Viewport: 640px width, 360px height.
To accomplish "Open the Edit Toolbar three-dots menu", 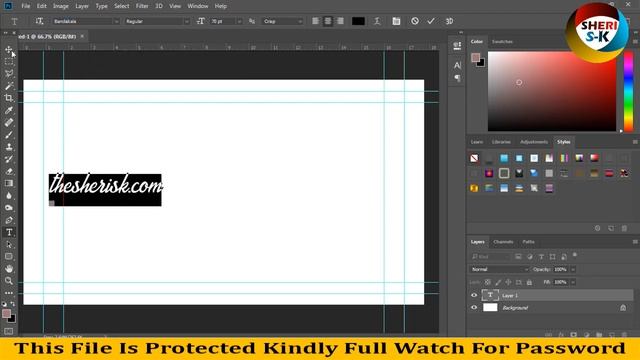I will [9, 293].
